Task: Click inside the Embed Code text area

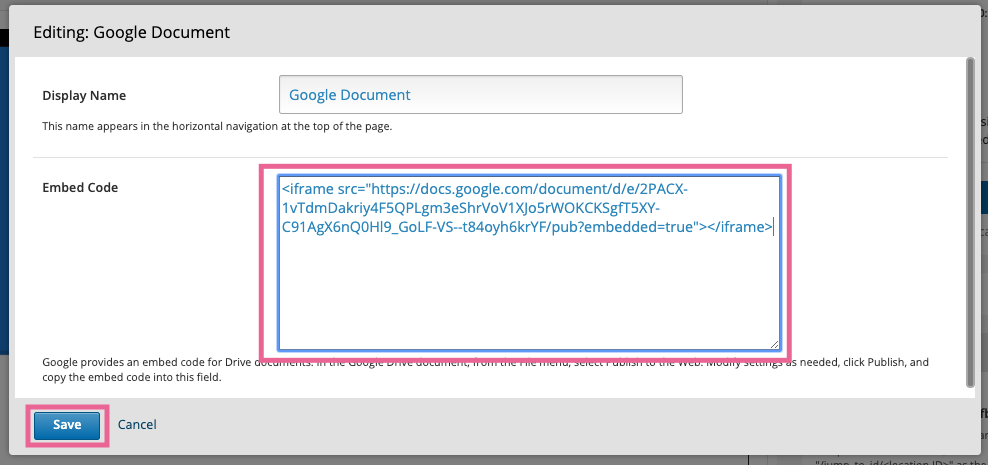Action: tap(529, 263)
